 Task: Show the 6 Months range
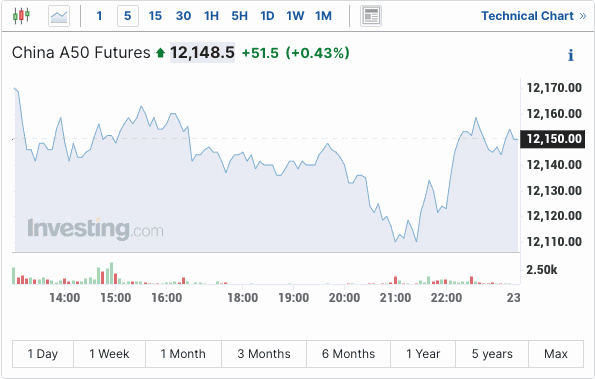coord(348,354)
